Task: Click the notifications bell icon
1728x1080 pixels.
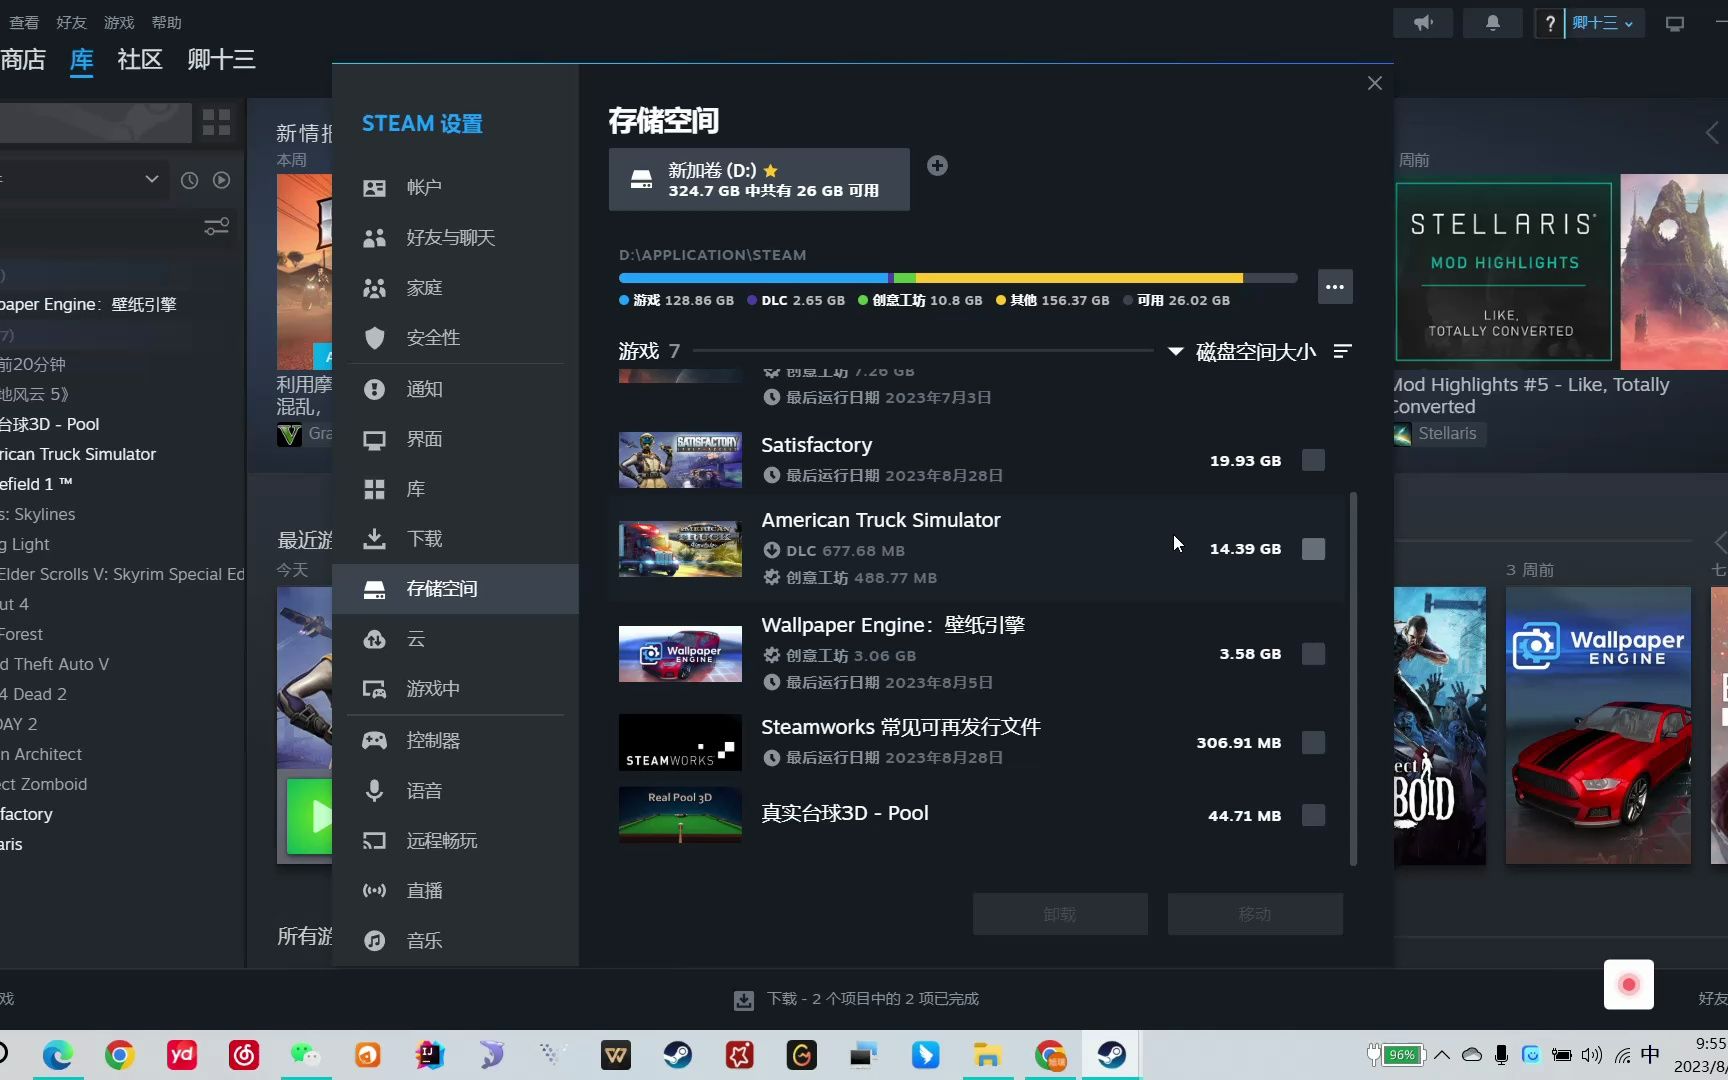Action: (1492, 23)
